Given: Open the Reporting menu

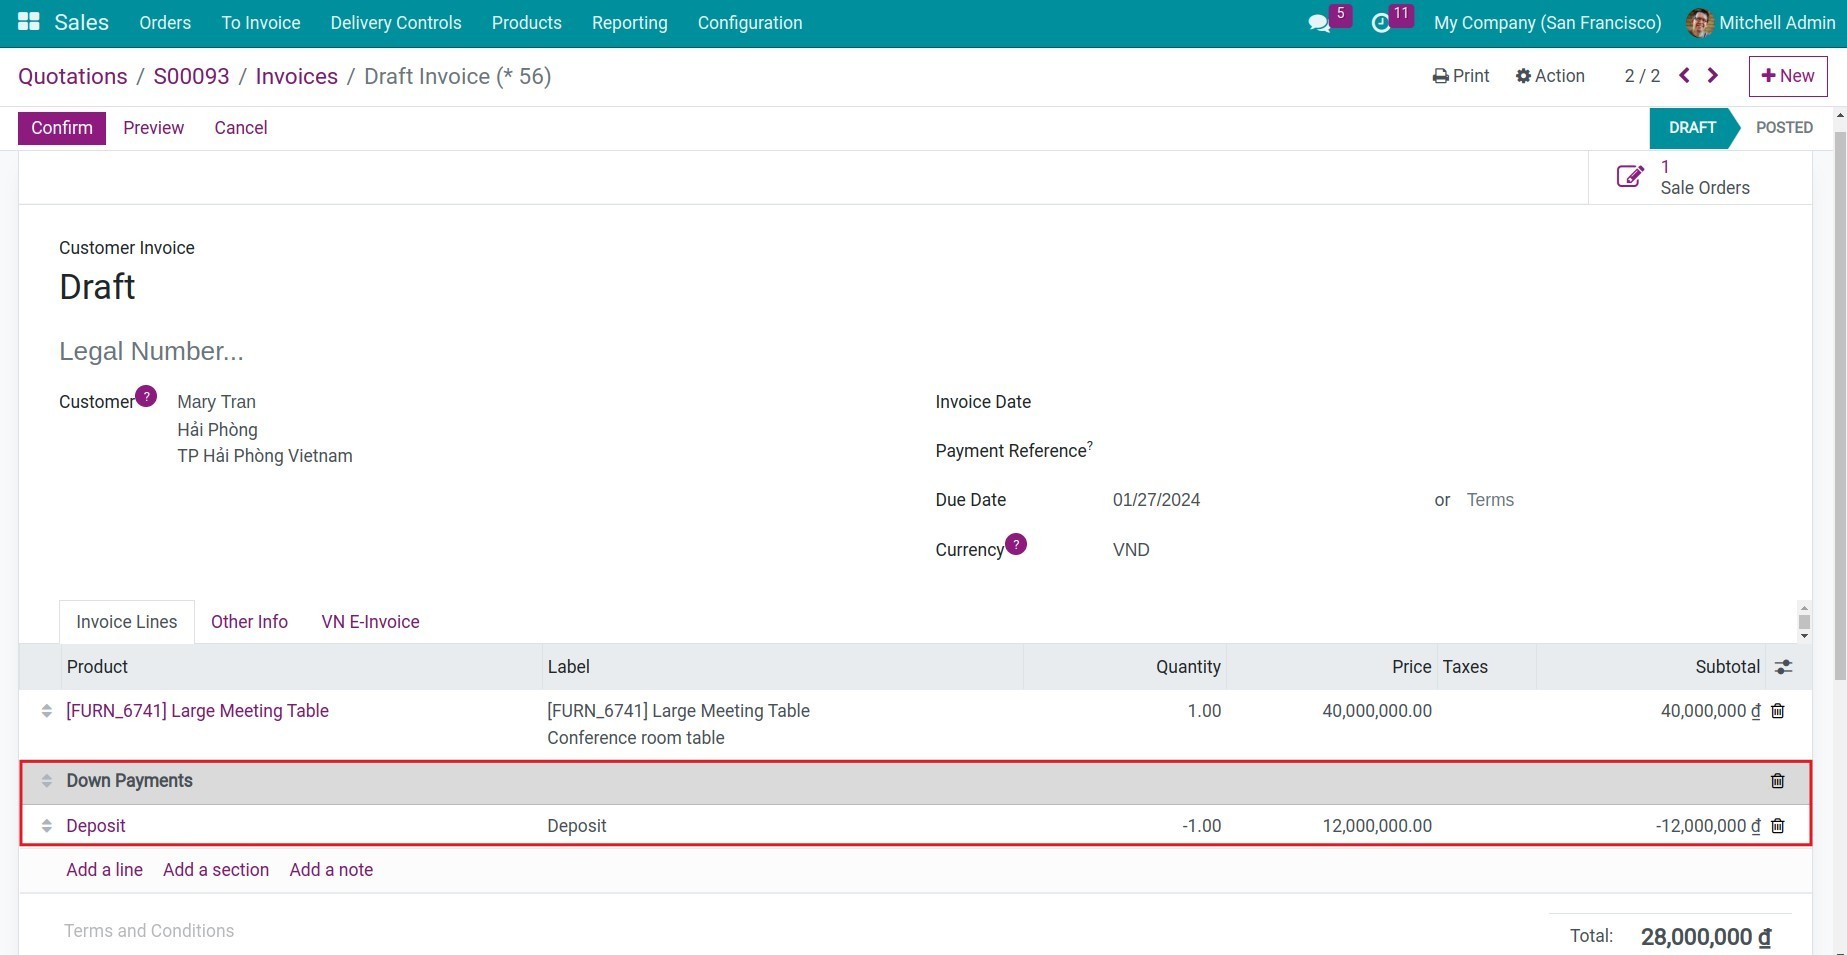Looking at the screenshot, I should pyautogui.click(x=630, y=23).
